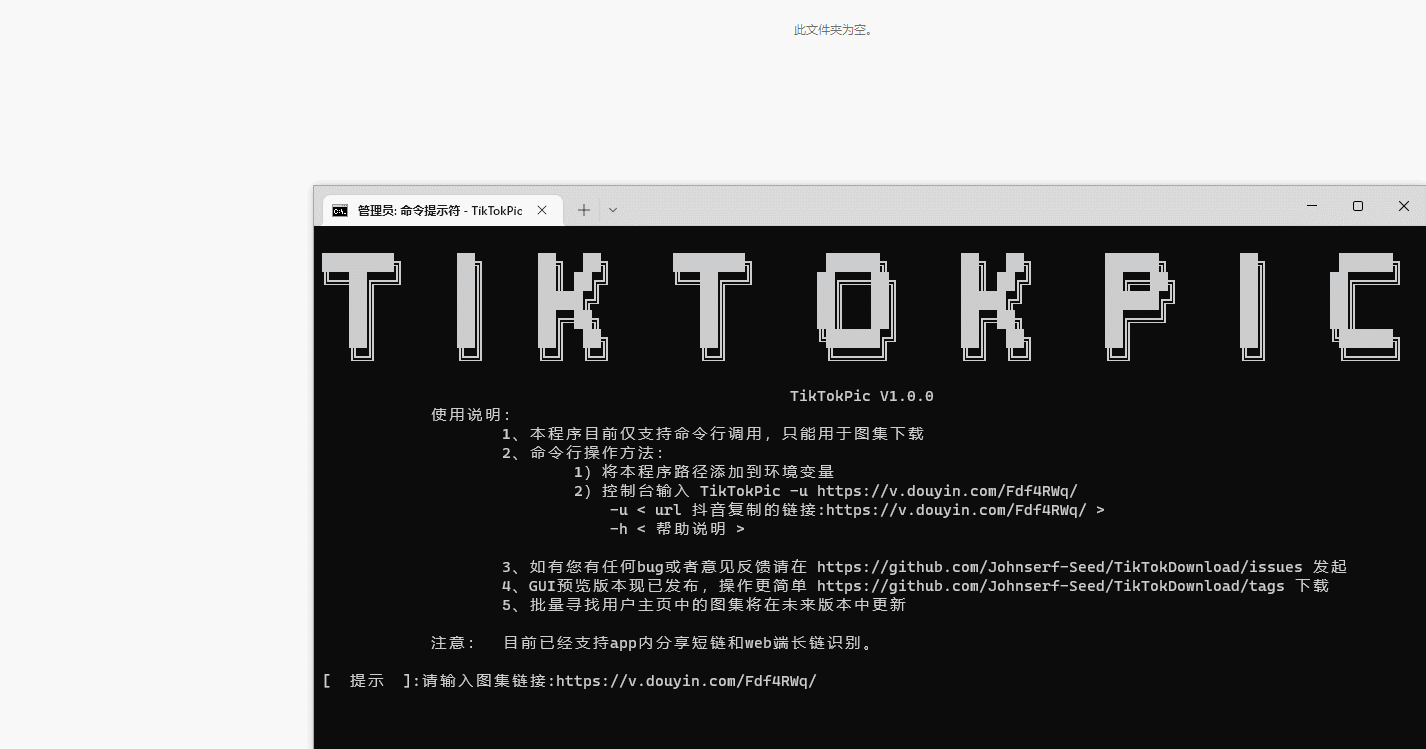Maximize the terminal window

pos(1358,206)
